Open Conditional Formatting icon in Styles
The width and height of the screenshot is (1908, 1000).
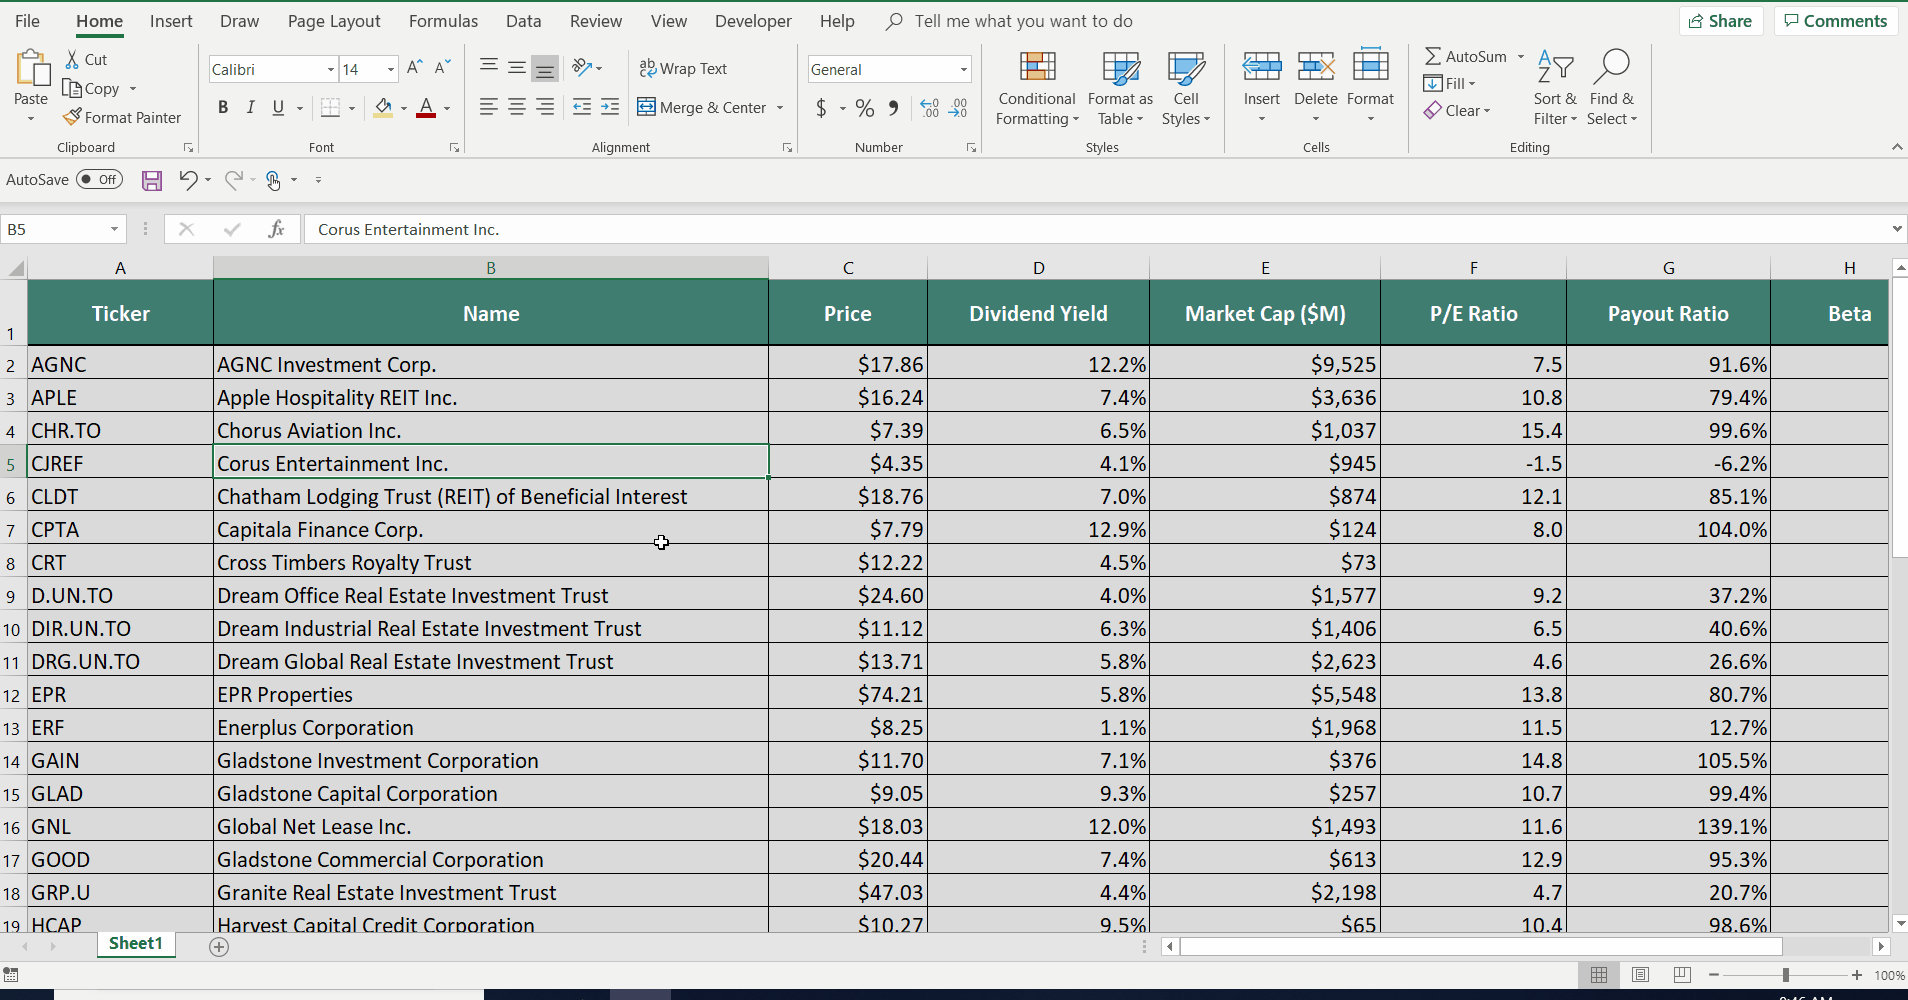(1037, 67)
